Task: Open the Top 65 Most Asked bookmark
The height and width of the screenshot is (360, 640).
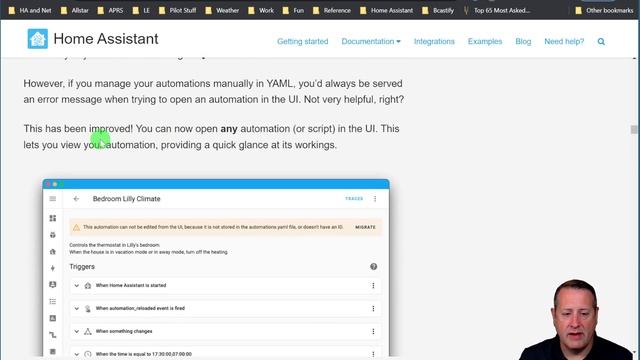Action: pyautogui.click(x=497, y=11)
